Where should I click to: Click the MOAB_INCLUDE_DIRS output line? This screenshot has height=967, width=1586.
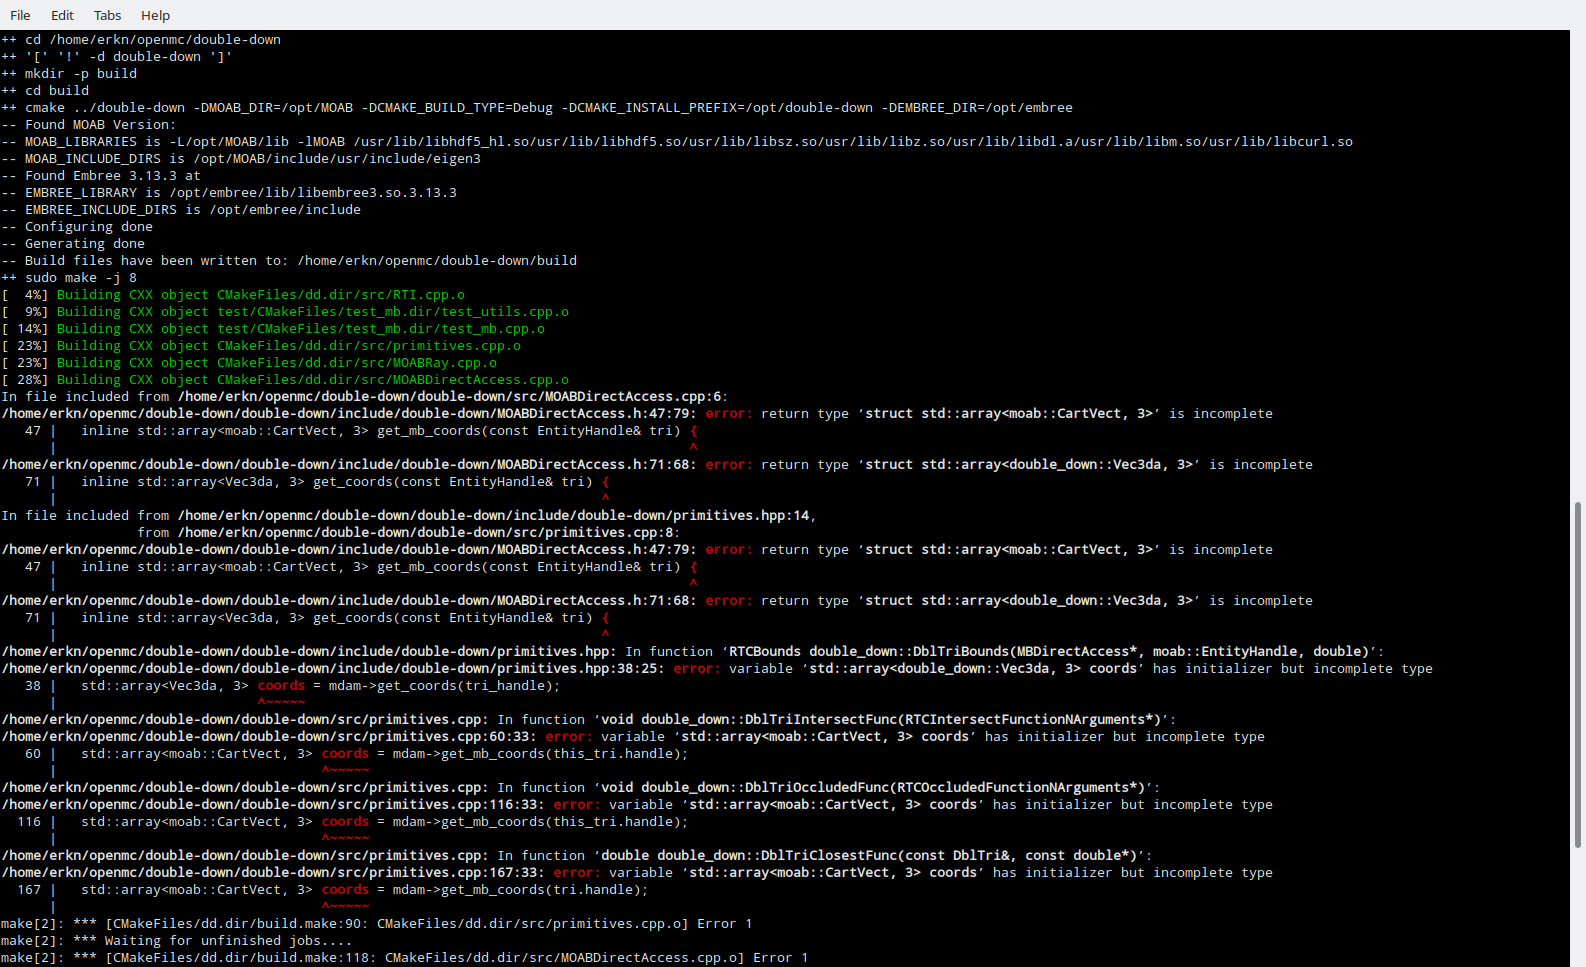point(241,159)
